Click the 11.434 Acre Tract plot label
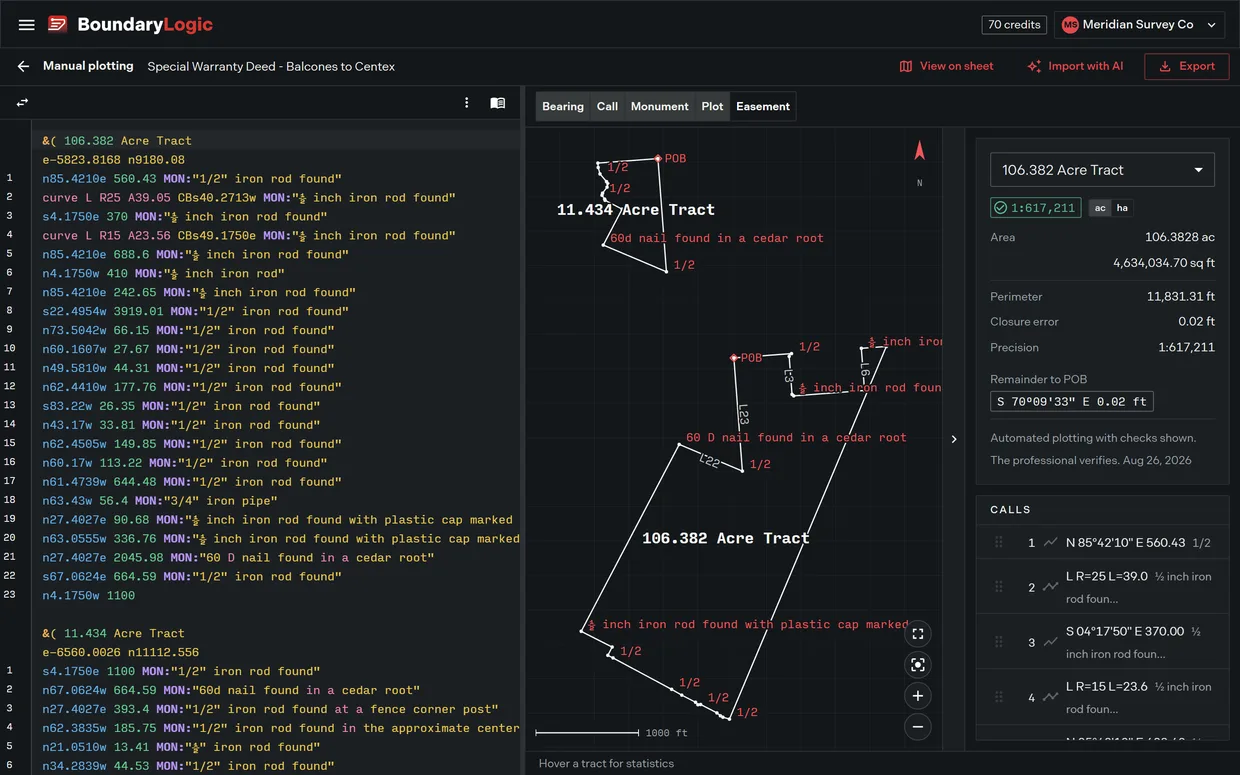This screenshot has width=1240, height=775. (x=636, y=210)
